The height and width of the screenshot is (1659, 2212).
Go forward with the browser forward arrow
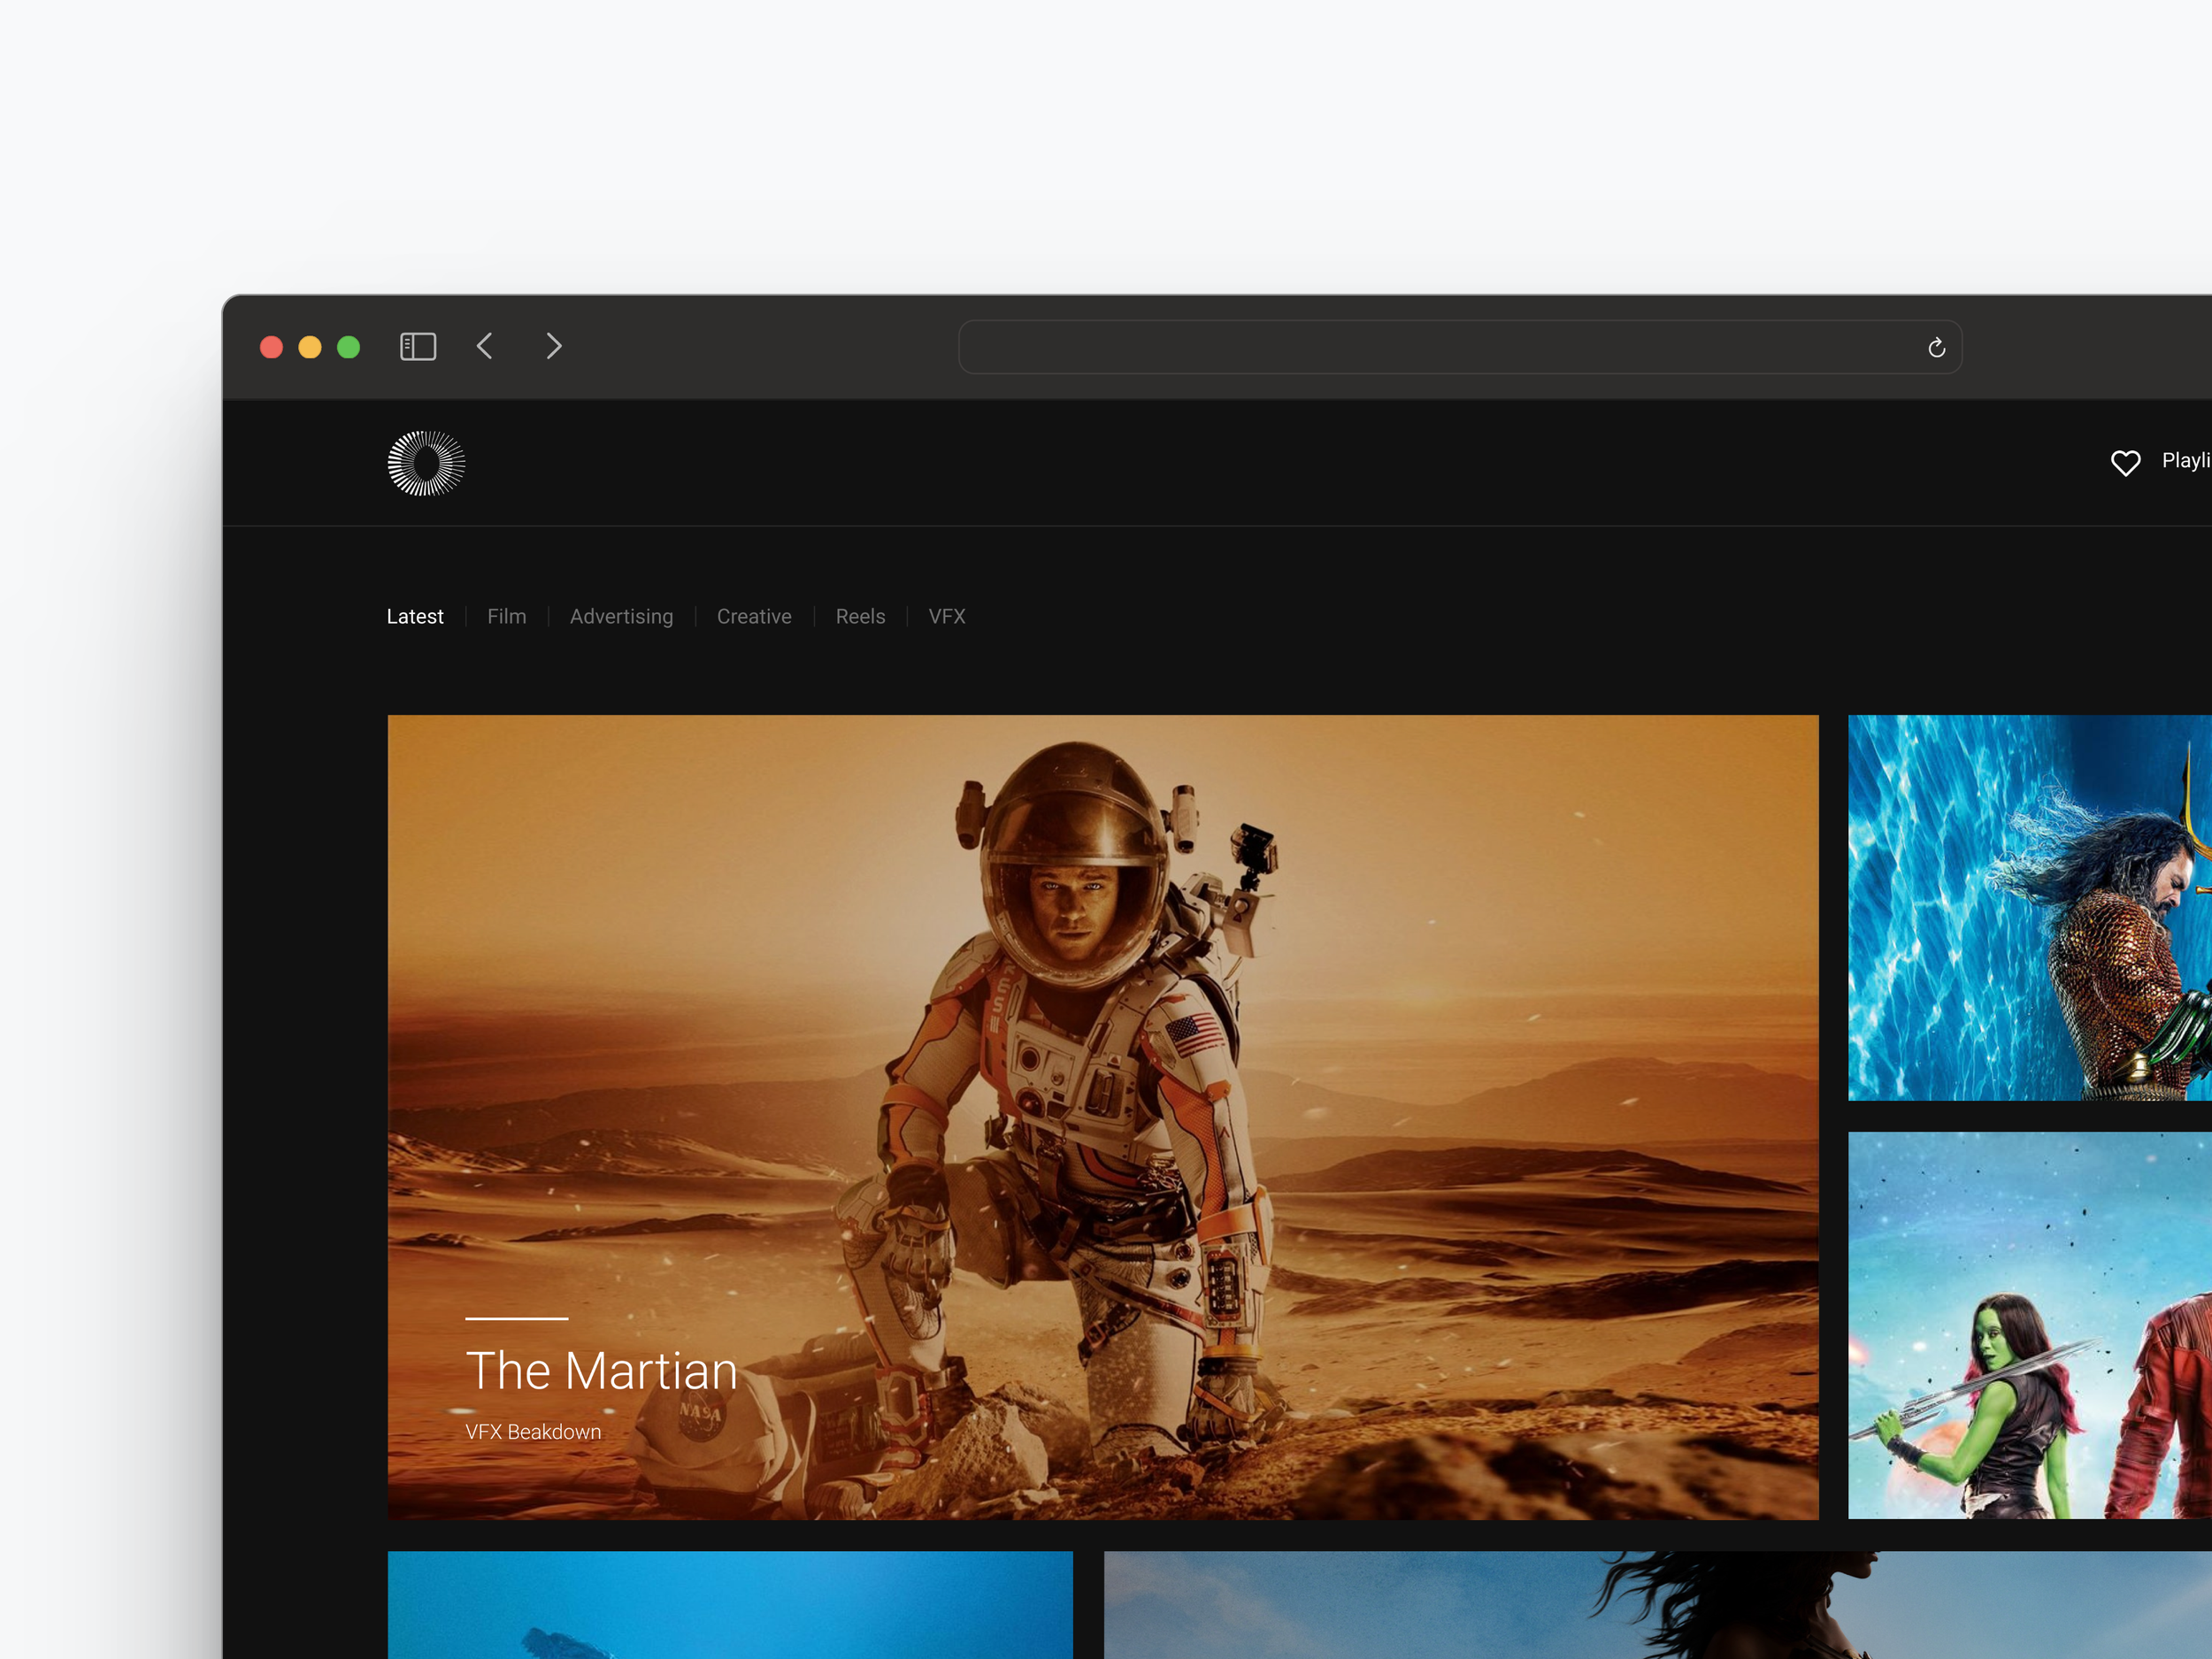coord(554,346)
